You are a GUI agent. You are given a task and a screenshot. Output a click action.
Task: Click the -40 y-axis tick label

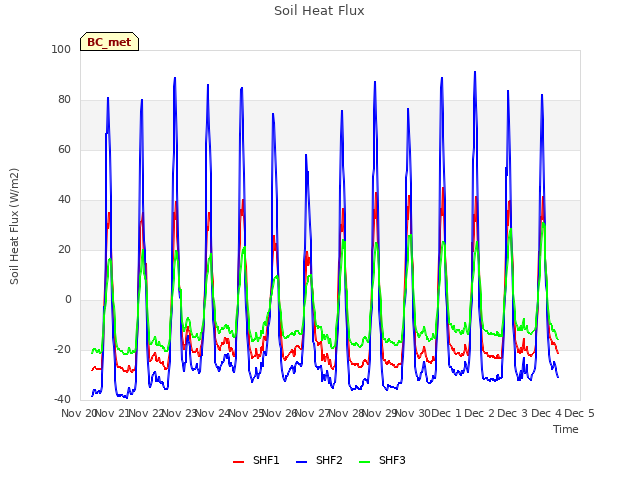tap(62, 400)
